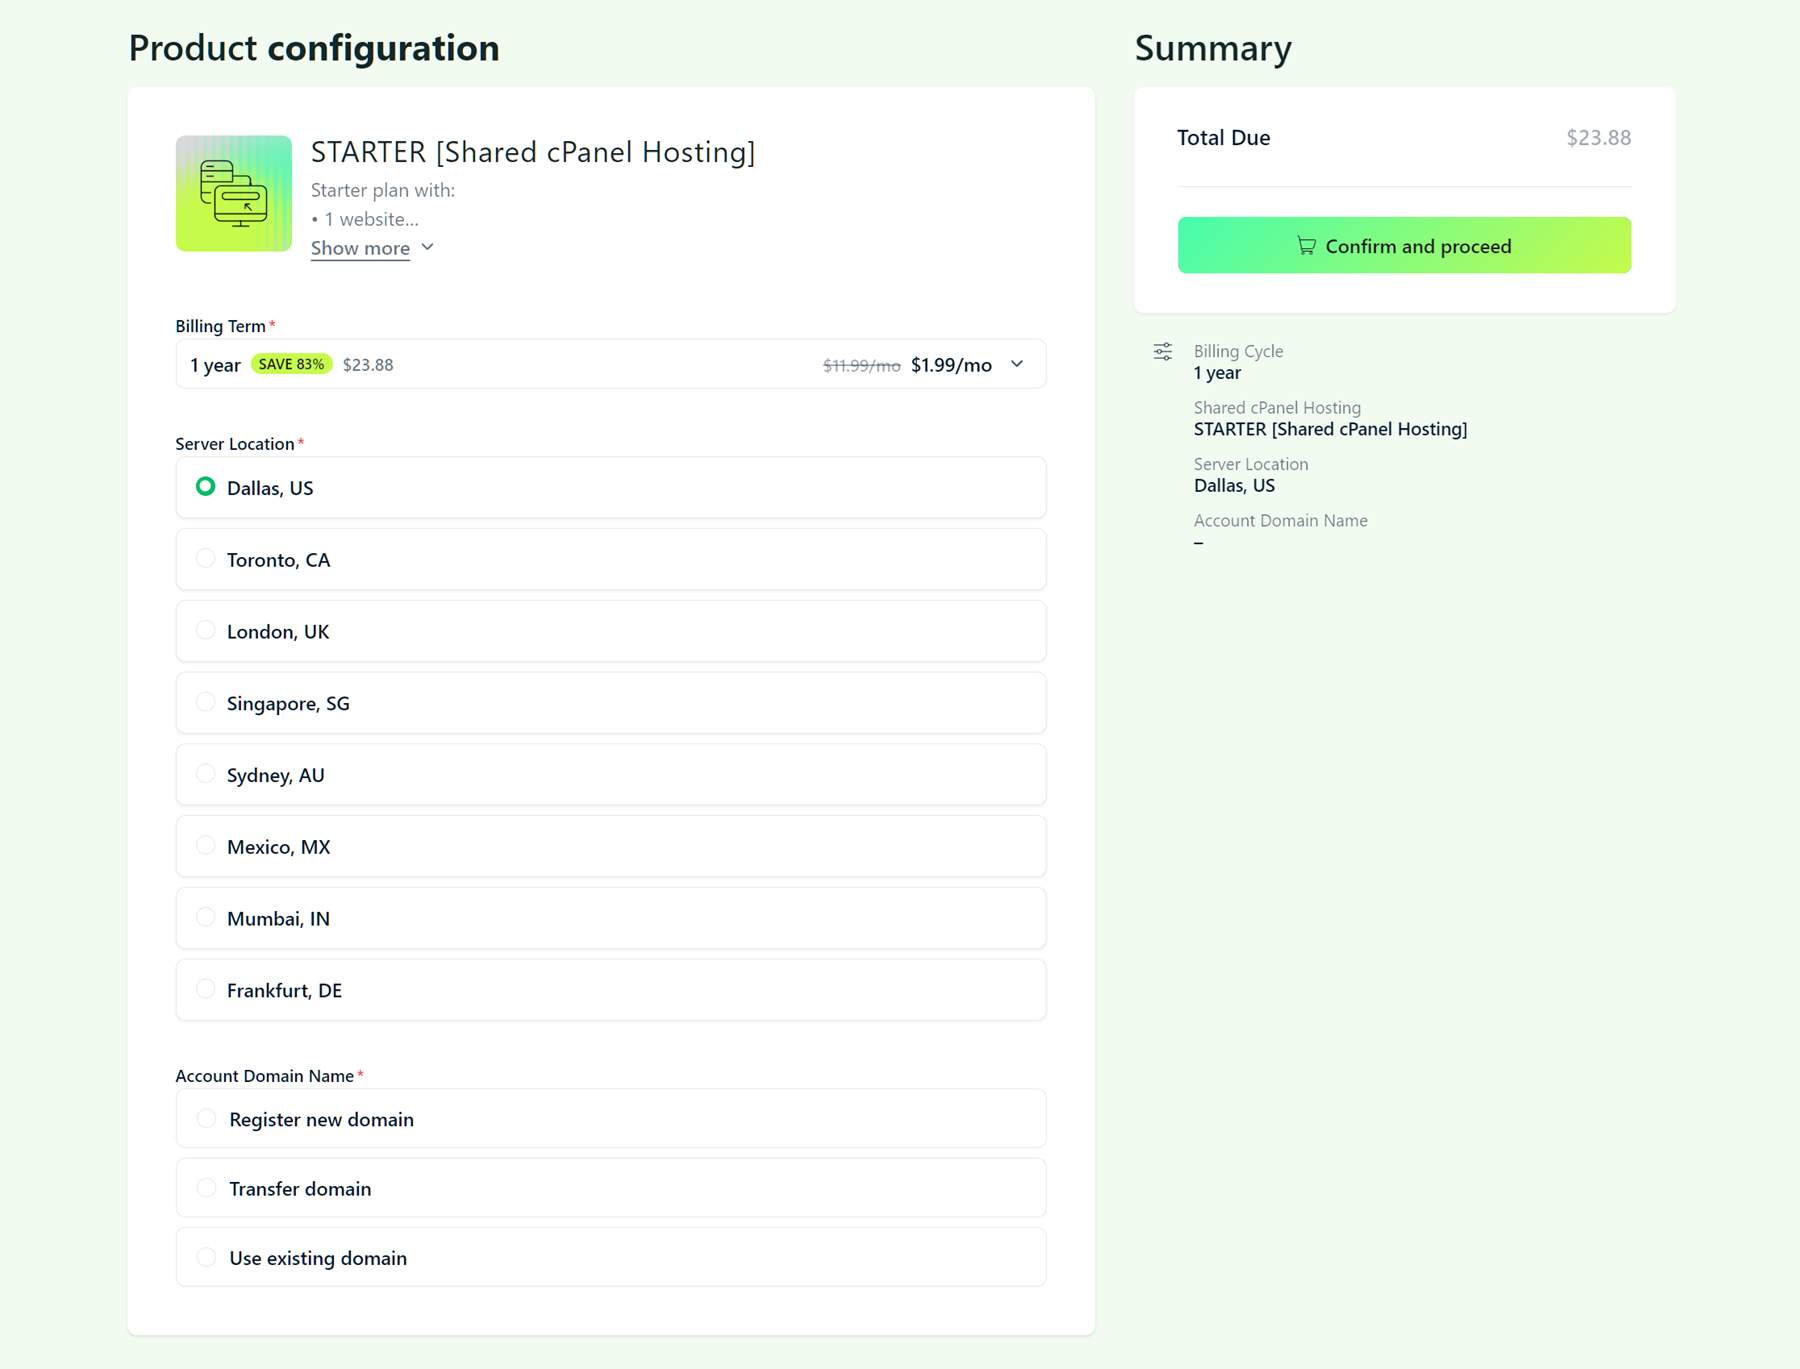Choose Register new domain option
Screen dimensions: 1800x1369
pyautogui.click(x=611, y=1119)
